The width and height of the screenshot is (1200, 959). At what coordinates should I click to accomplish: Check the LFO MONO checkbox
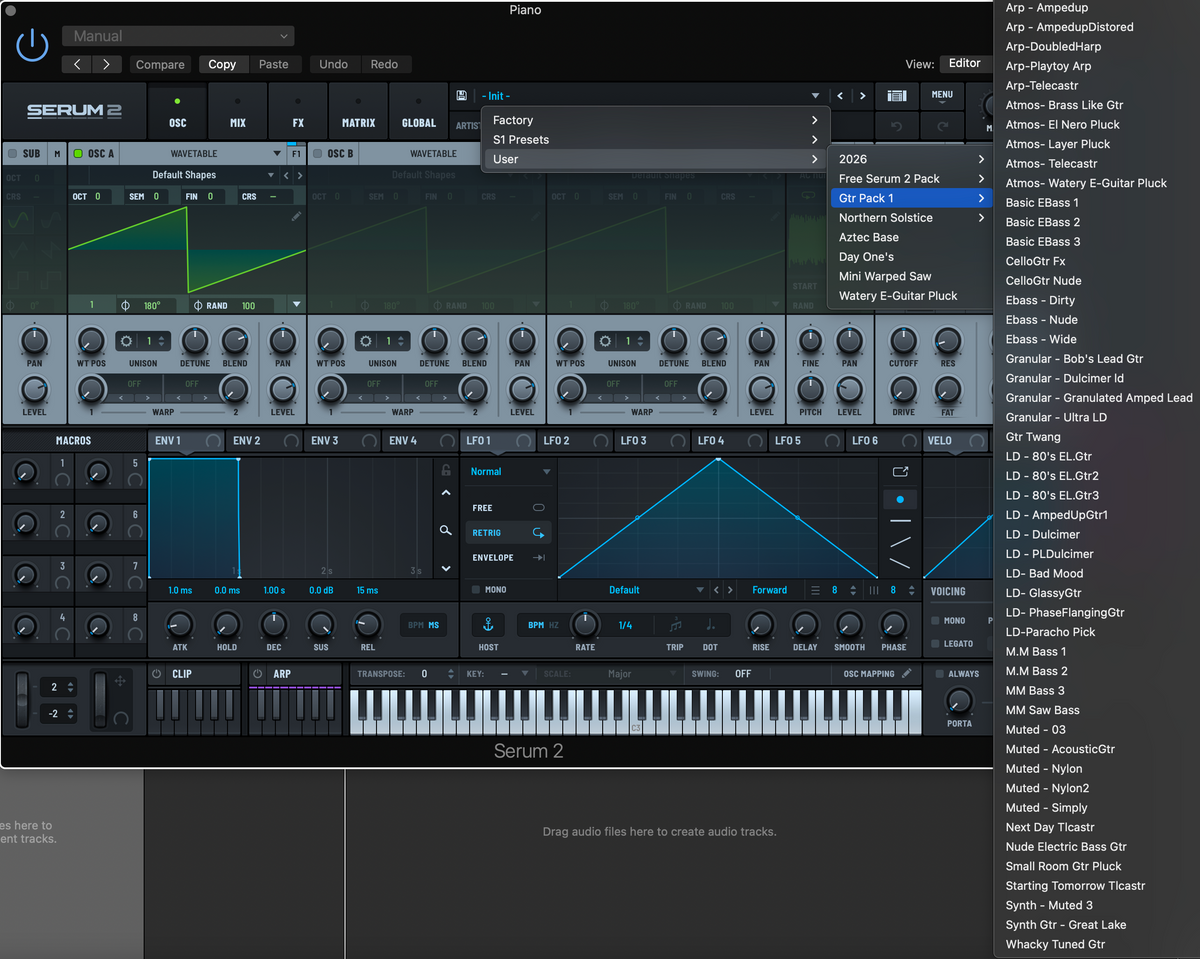click(476, 590)
